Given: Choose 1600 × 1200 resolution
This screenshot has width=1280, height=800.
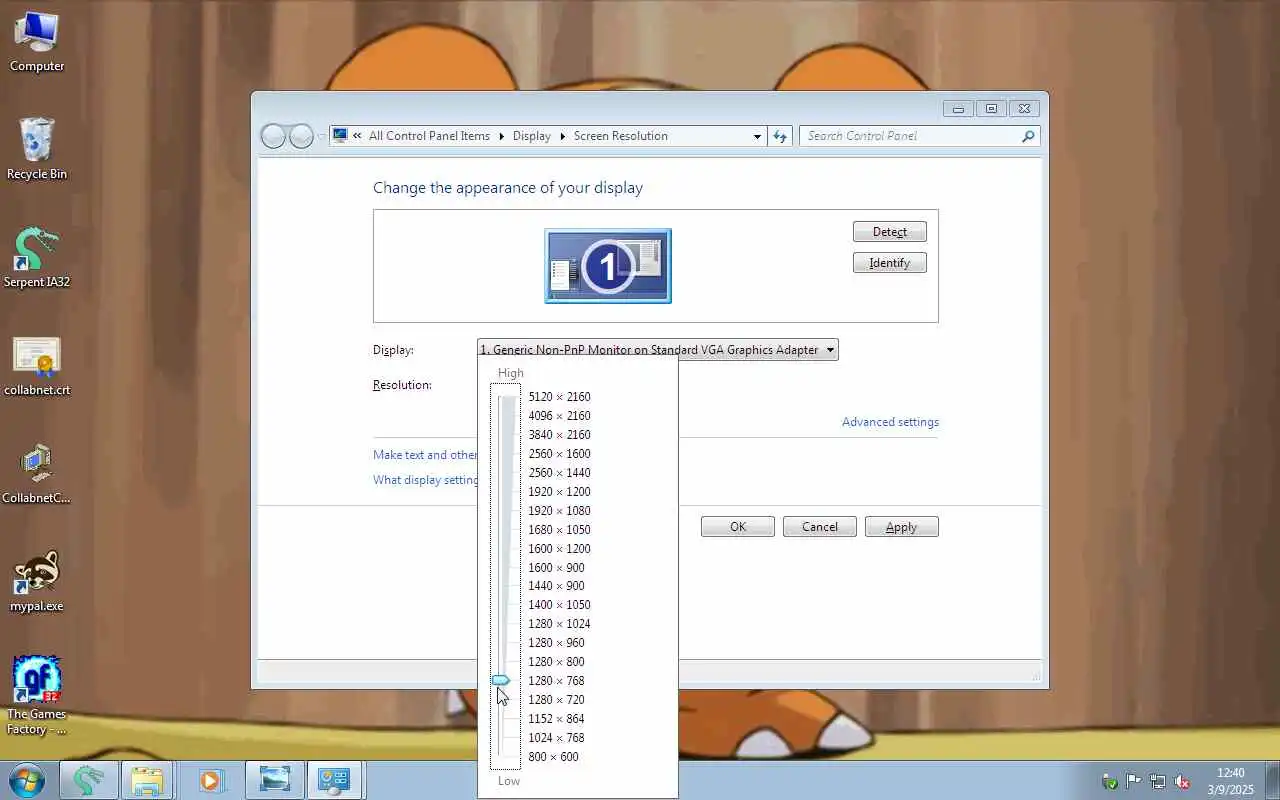Looking at the screenshot, I should pos(559,549).
